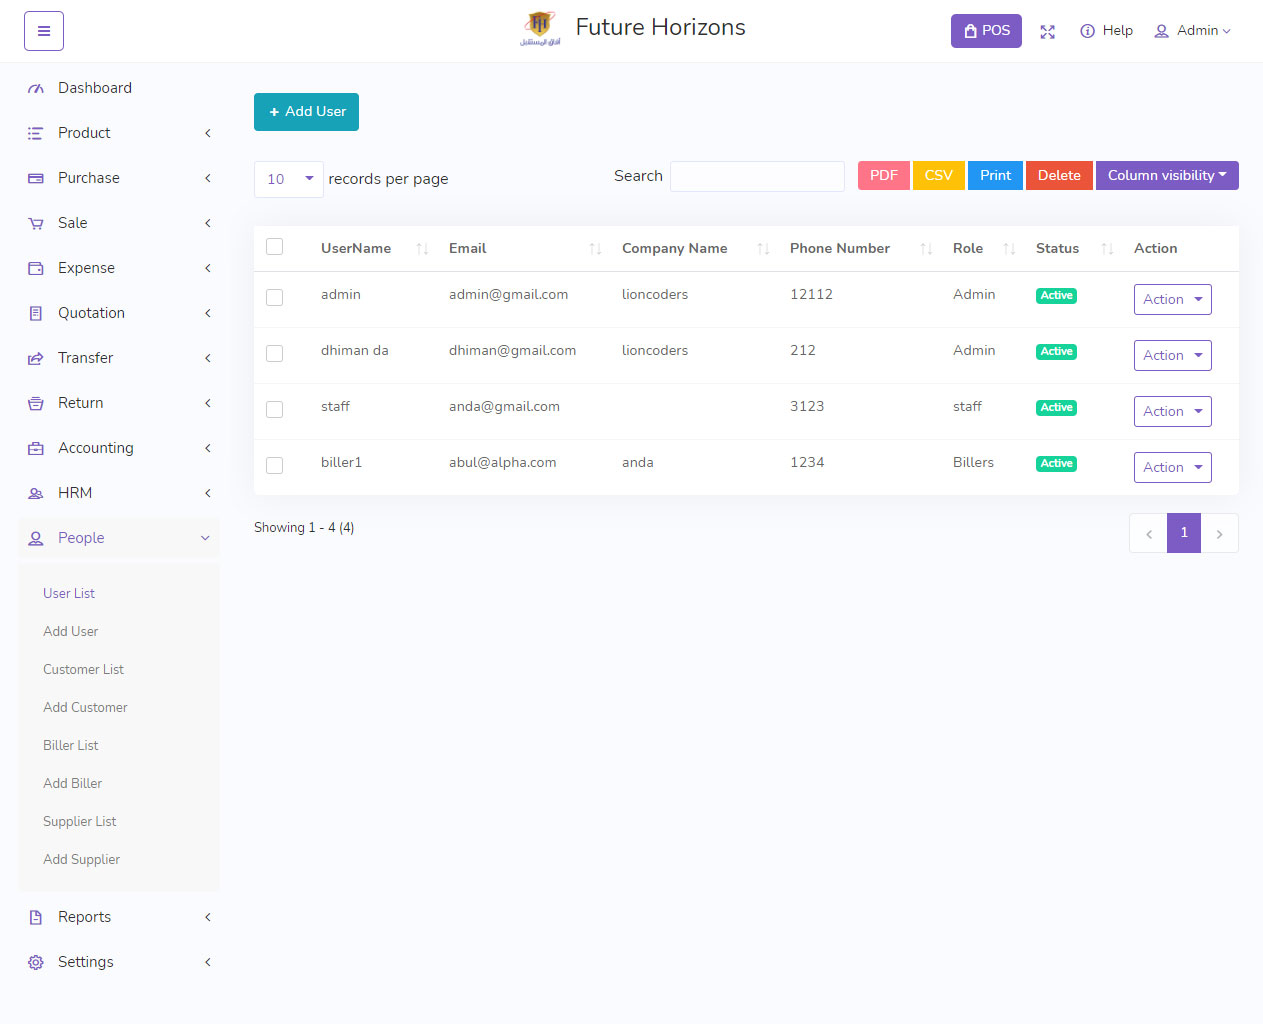Click the fullscreen expand icon
The height and width of the screenshot is (1024, 1263).
pos(1047,32)
